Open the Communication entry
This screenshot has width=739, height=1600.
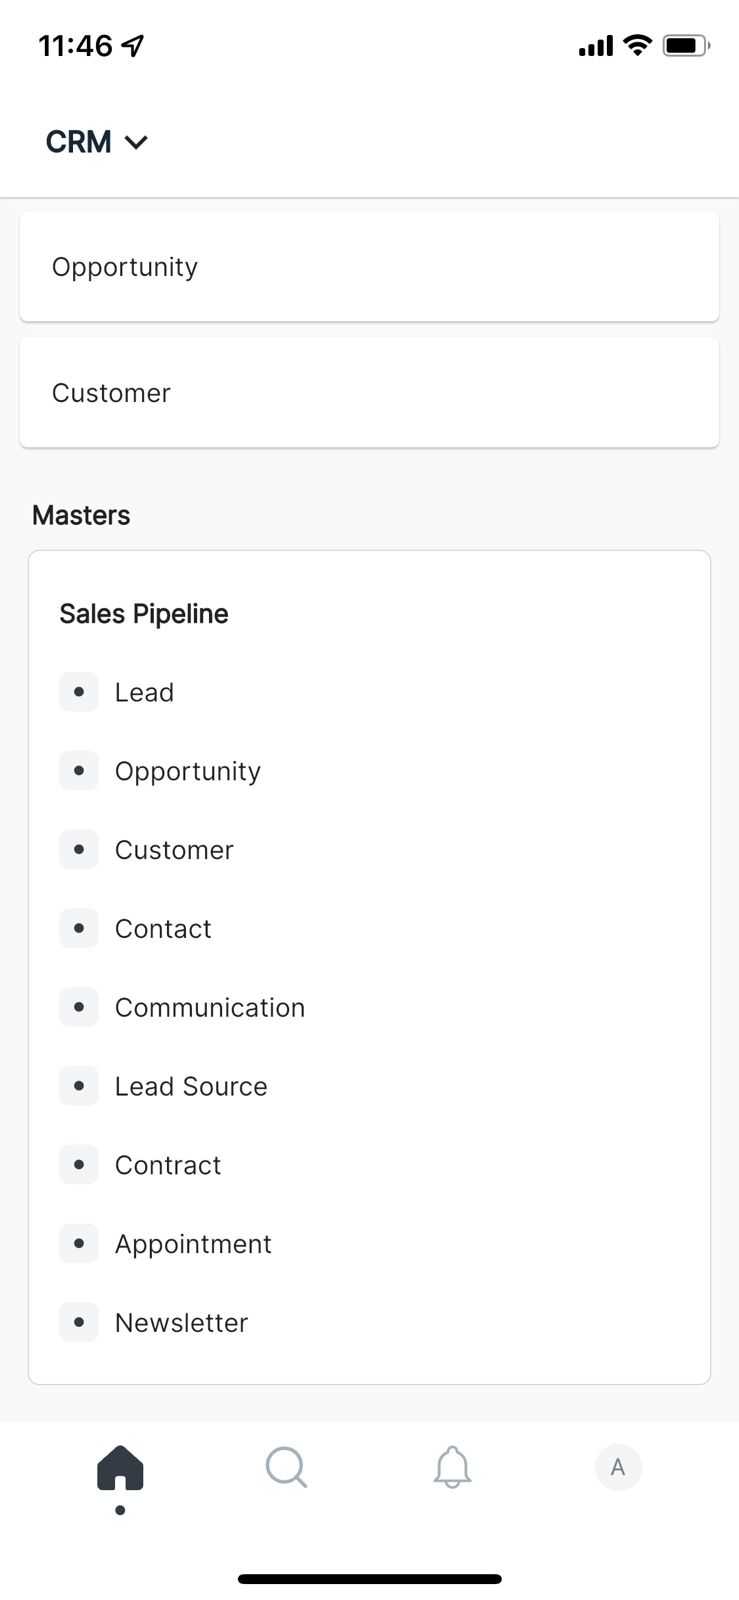[x=210, y=1007]
